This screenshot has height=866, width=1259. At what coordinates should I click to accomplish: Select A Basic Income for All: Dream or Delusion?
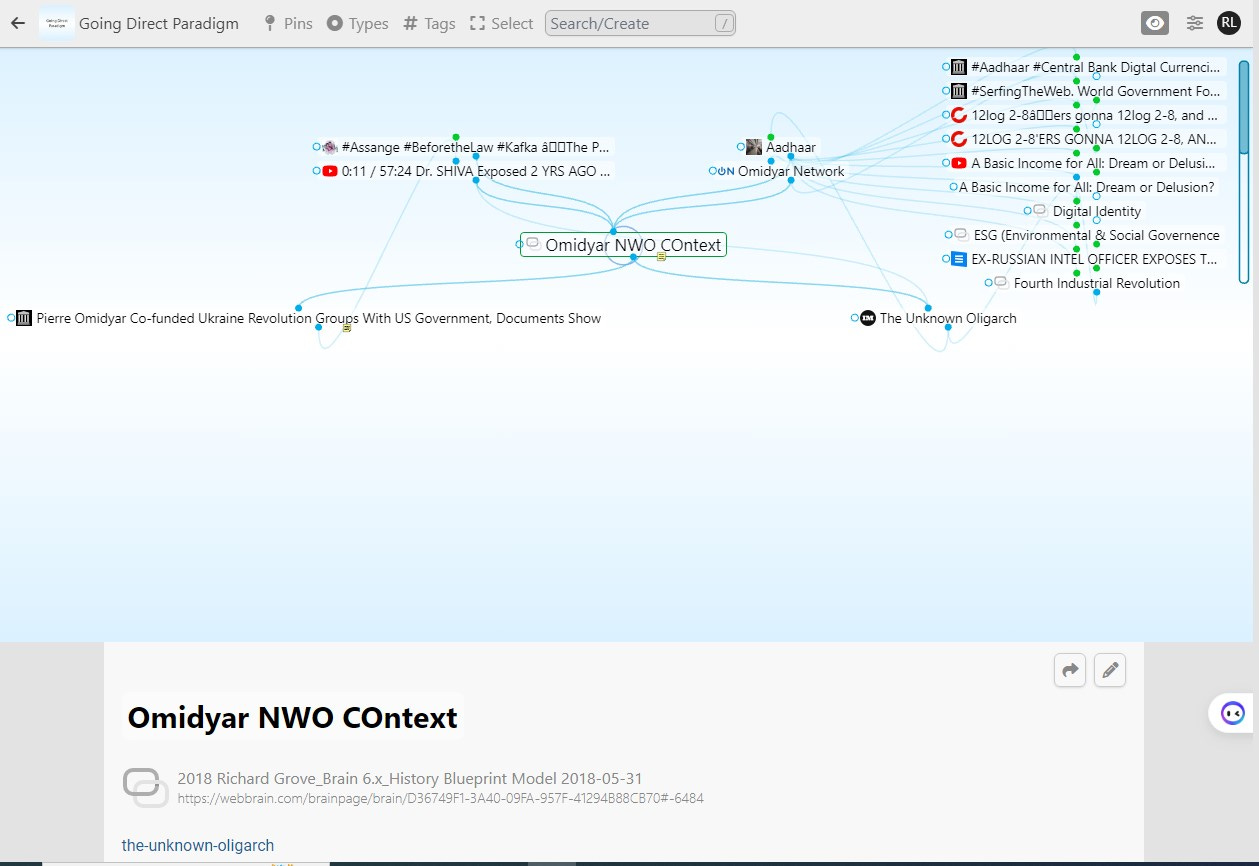[x=1087, y=187]
